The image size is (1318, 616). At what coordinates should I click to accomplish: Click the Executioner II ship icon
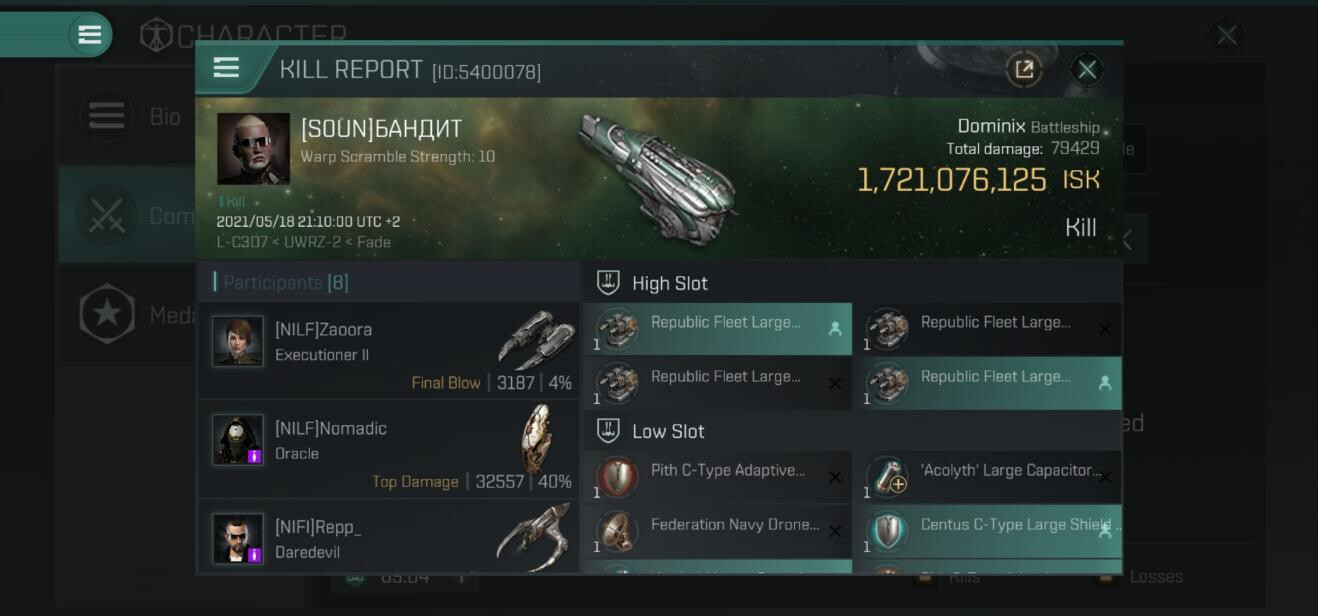(x=537, y=340)
